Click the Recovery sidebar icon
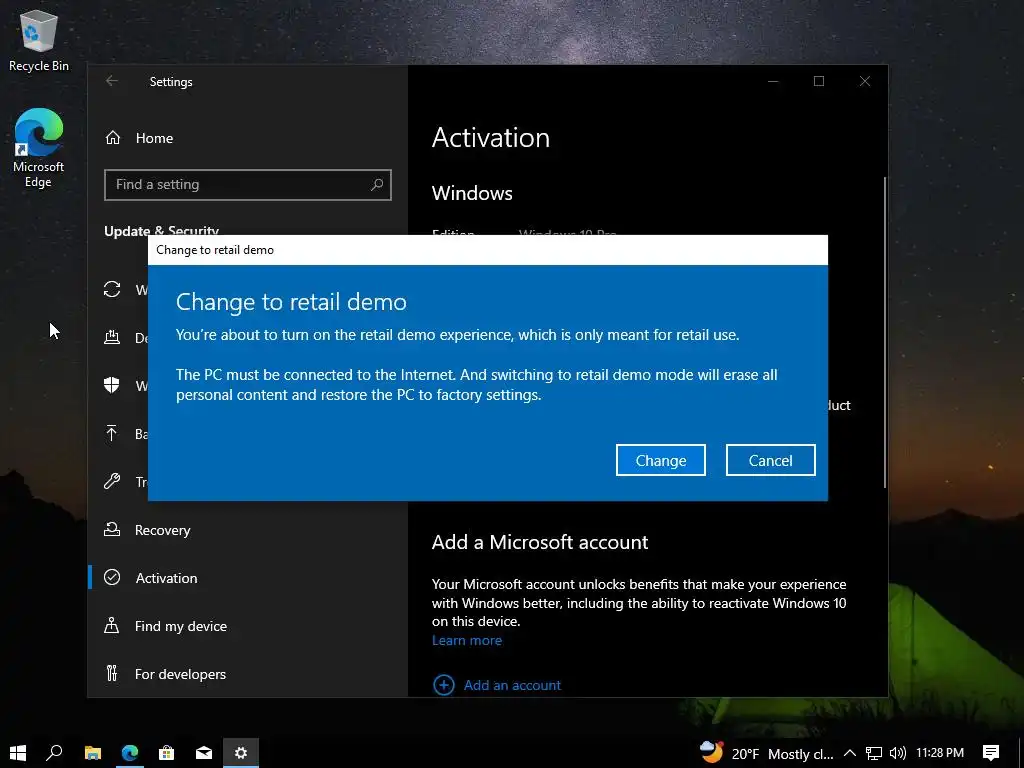Screen dimensions: 1024x768 pos(112,529)
